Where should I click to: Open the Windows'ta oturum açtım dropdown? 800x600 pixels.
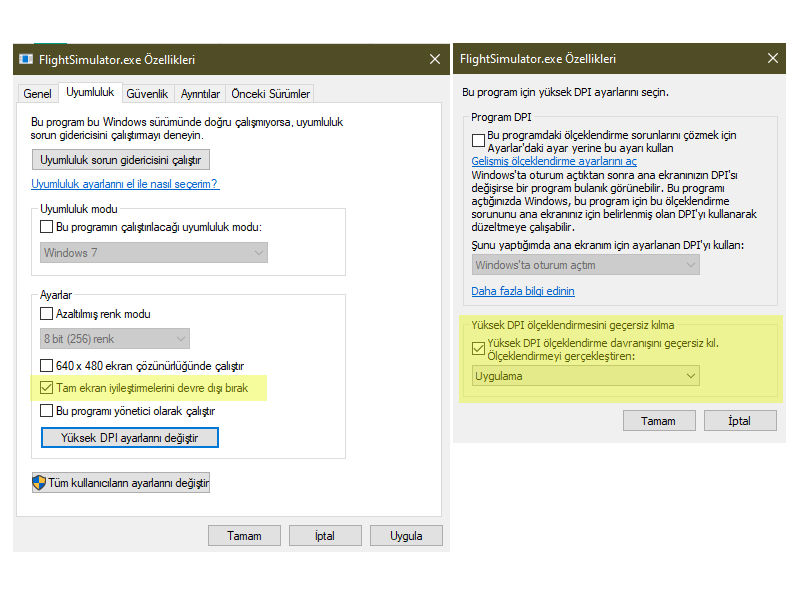(585, 265)
